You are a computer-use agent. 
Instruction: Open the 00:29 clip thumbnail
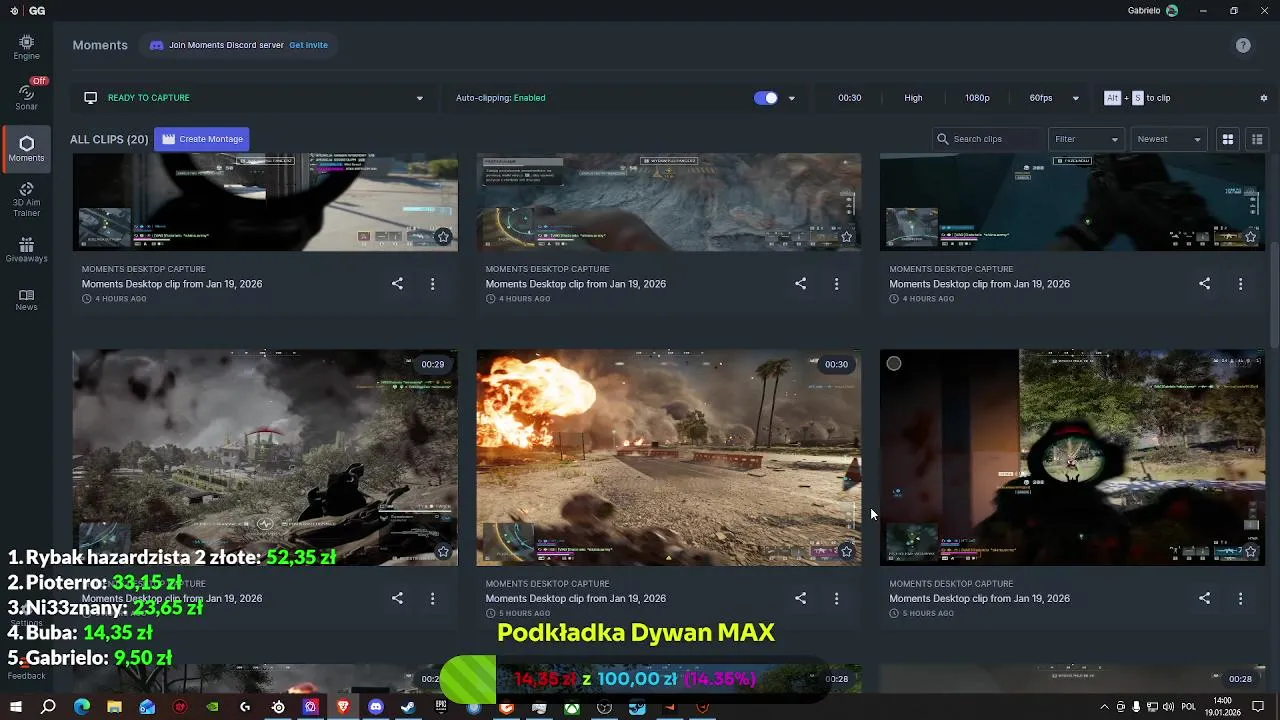(265, 457)
